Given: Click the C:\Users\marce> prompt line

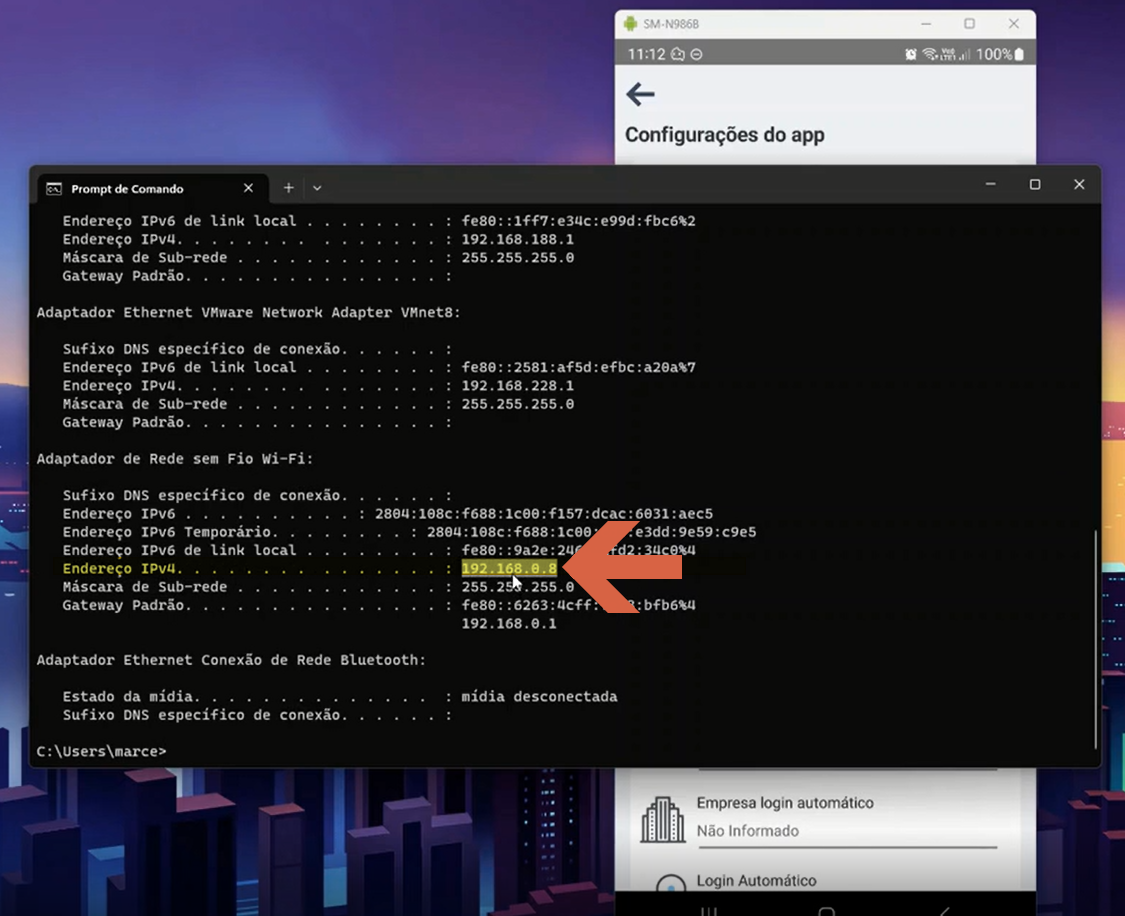Looking at the screenshot, I should click(101, 751).
